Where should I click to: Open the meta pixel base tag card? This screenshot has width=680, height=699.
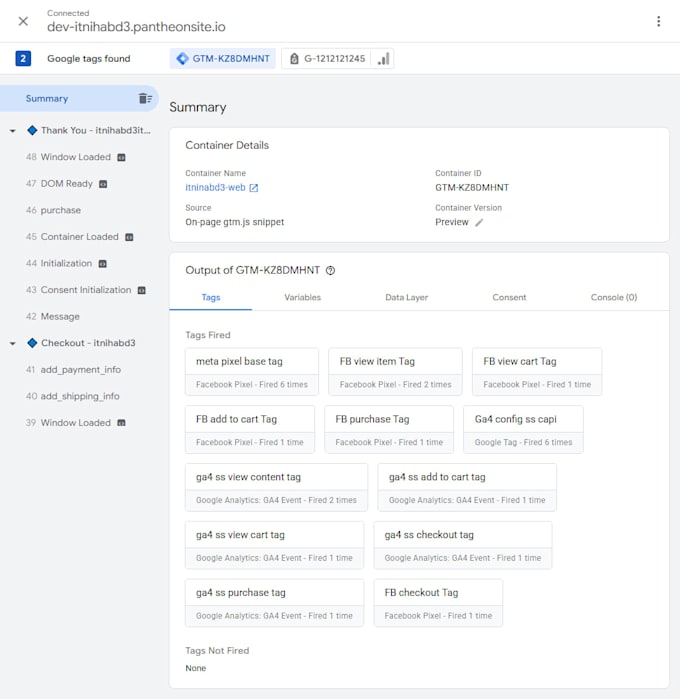(252, 372)
